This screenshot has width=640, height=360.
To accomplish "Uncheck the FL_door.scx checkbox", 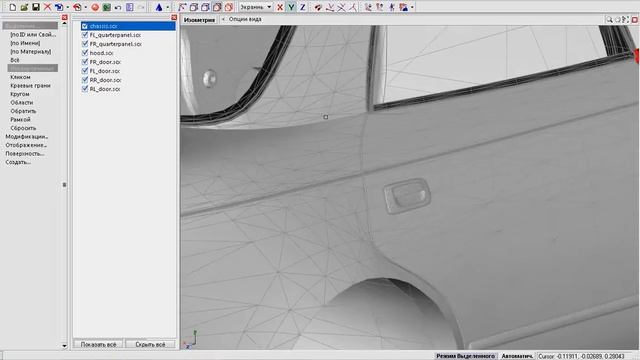I will [85, 71].
